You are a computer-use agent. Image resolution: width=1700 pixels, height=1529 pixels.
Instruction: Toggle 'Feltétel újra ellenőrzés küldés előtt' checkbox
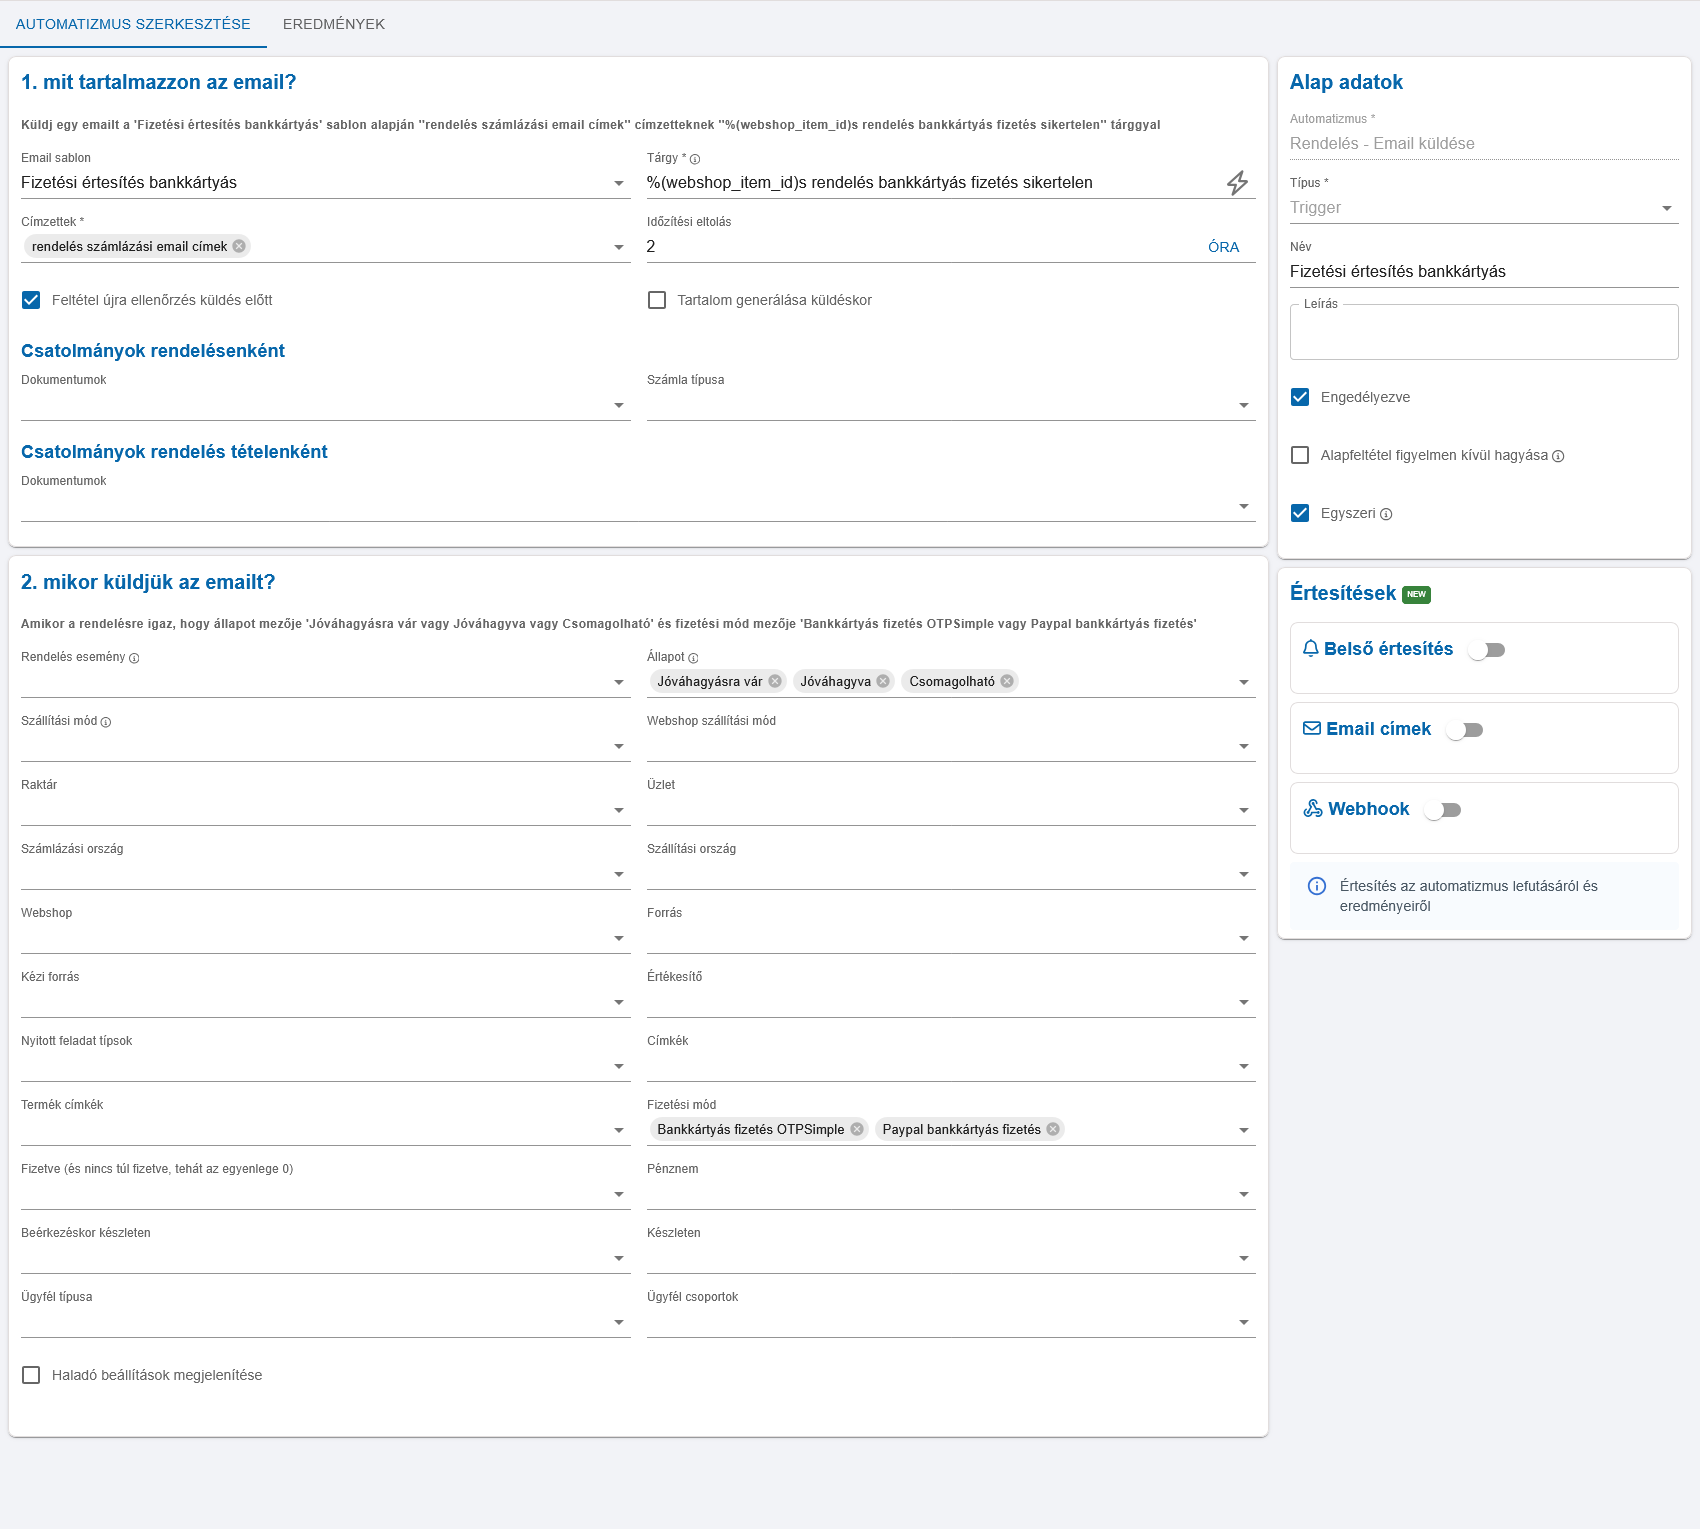[31, 300]
